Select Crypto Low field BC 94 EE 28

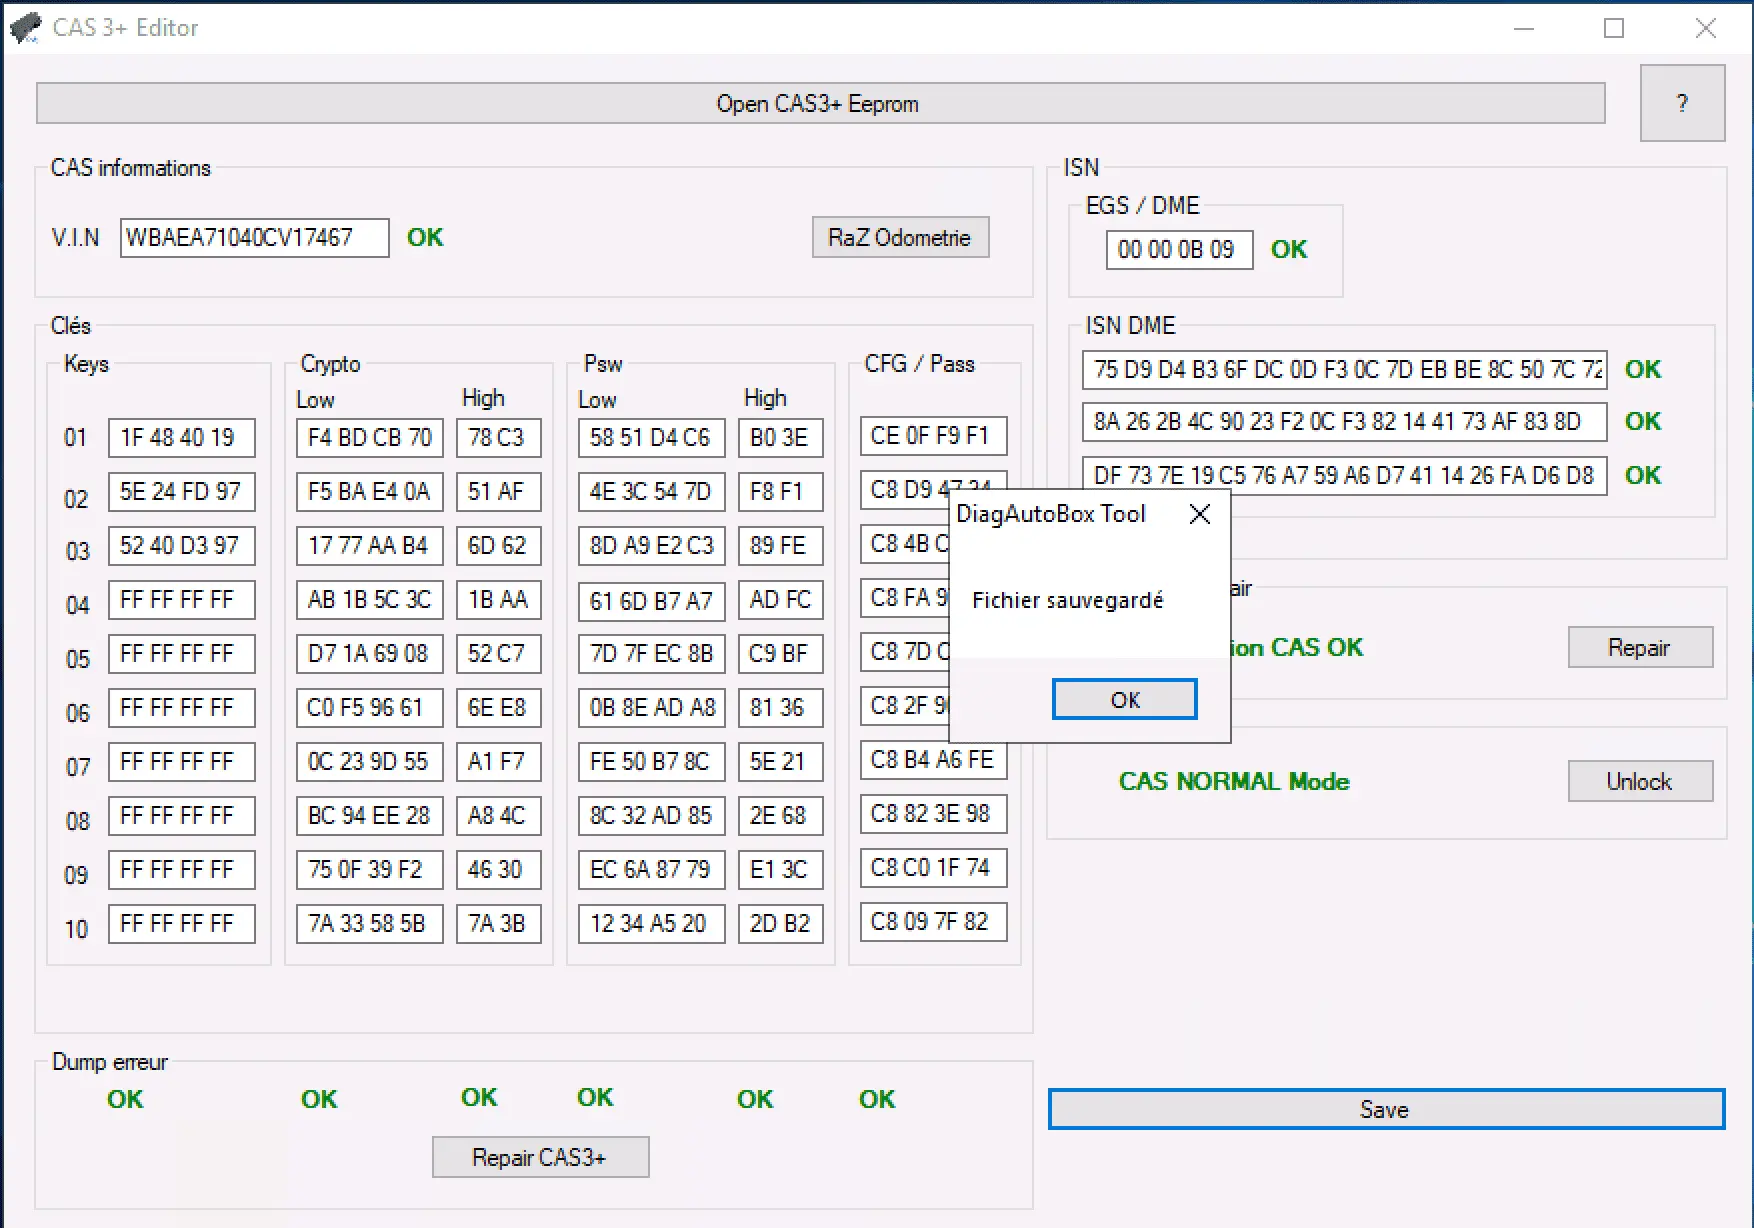369,815
